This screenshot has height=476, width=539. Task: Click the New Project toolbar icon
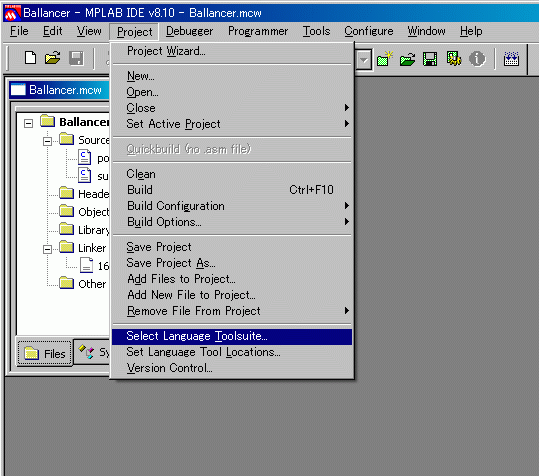click(385, 59)
